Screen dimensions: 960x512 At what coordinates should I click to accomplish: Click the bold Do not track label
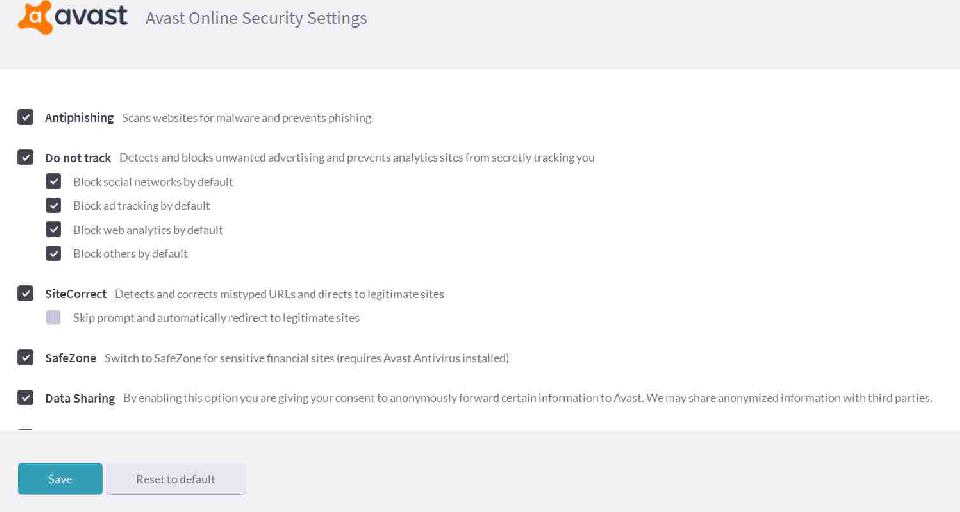click(x=78, y=158)
